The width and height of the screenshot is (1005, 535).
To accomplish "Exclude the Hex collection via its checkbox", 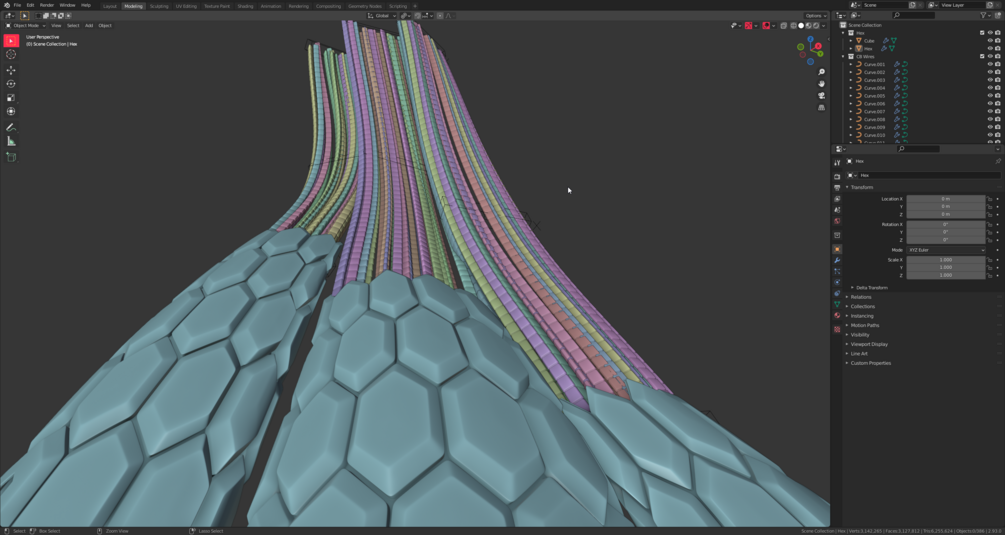I will [x=982, y=33].
